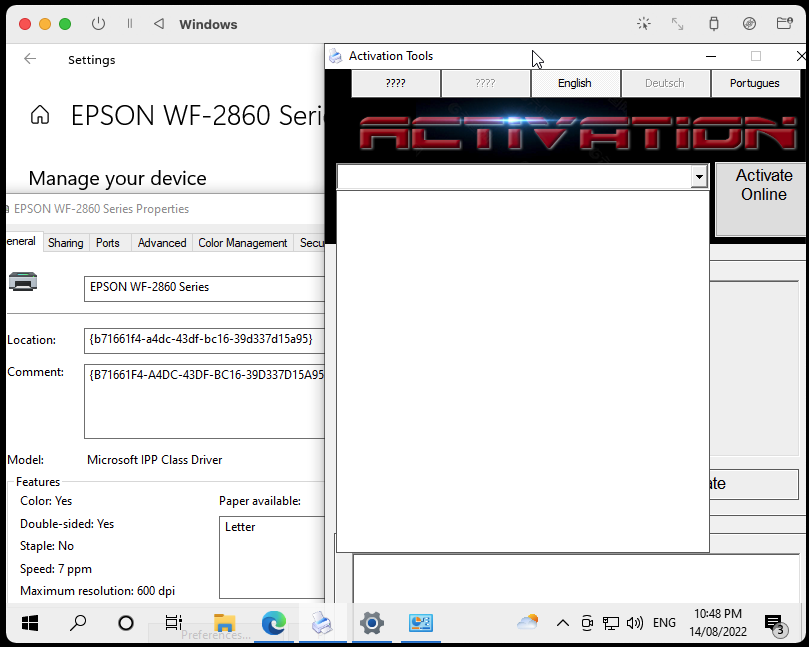Open the USB device icon in VM toolbar
The image size is (809, 647).
714,24
